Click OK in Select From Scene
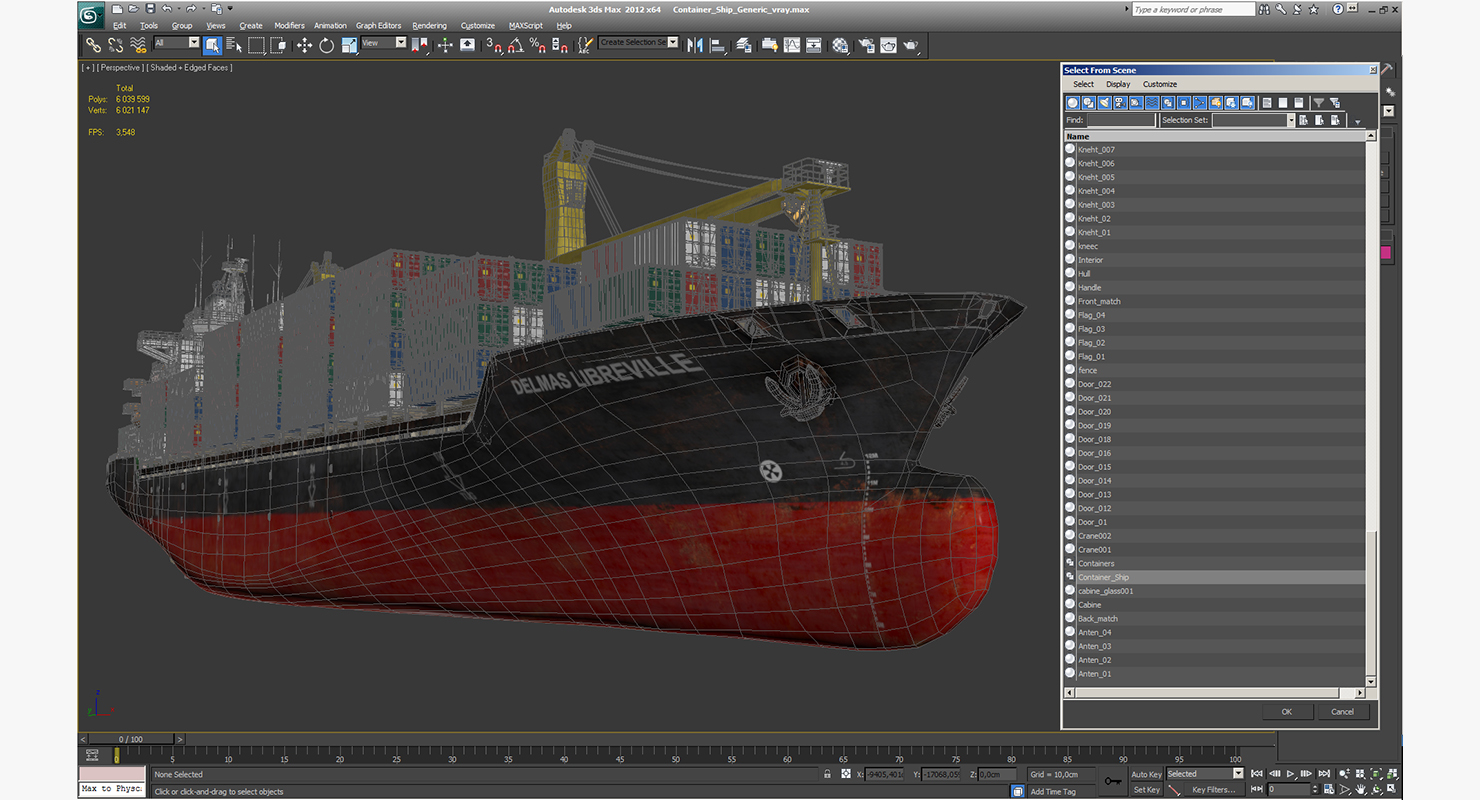The image size is (1480, 800). tap(1286, 712)
